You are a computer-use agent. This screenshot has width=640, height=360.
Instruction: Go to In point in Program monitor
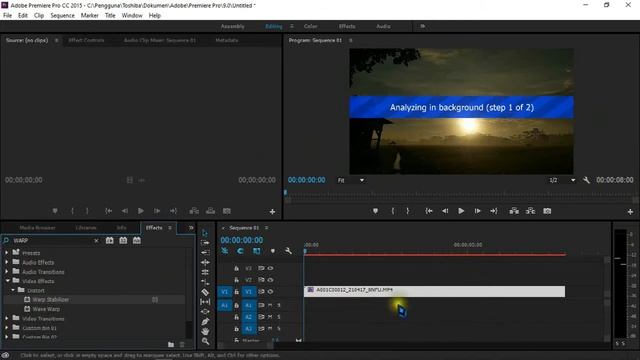[x=429, y=211]
